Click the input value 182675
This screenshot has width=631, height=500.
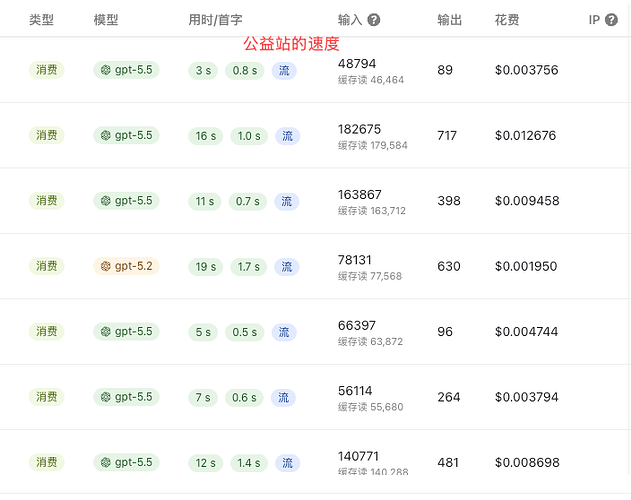[359, 129]
